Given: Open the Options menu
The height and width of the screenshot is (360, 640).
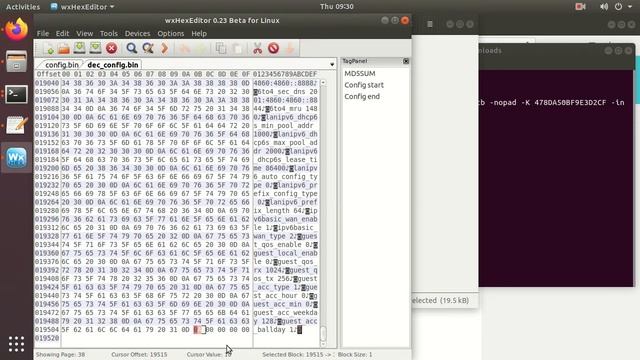Looking at the screenshot, I should [x=171, y=33].
